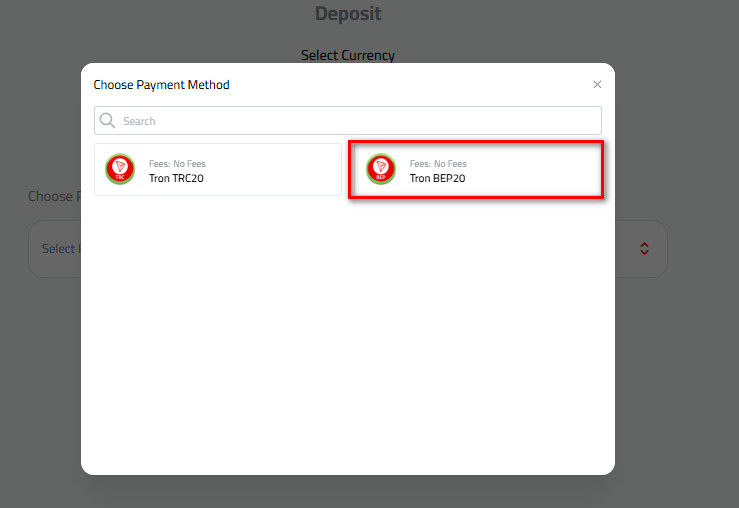This screenshot has height=508, width=739.
Task: Click the Tron TRC20 coin icon
Action: pos(120,169)
